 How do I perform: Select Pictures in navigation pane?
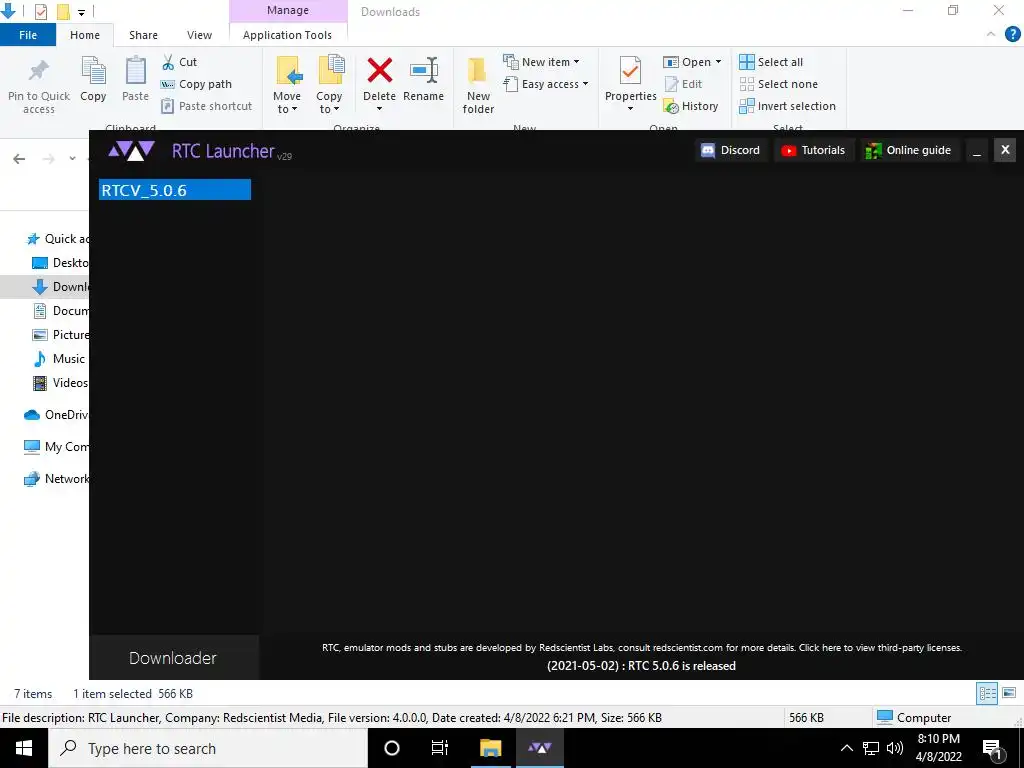[61, 335]
